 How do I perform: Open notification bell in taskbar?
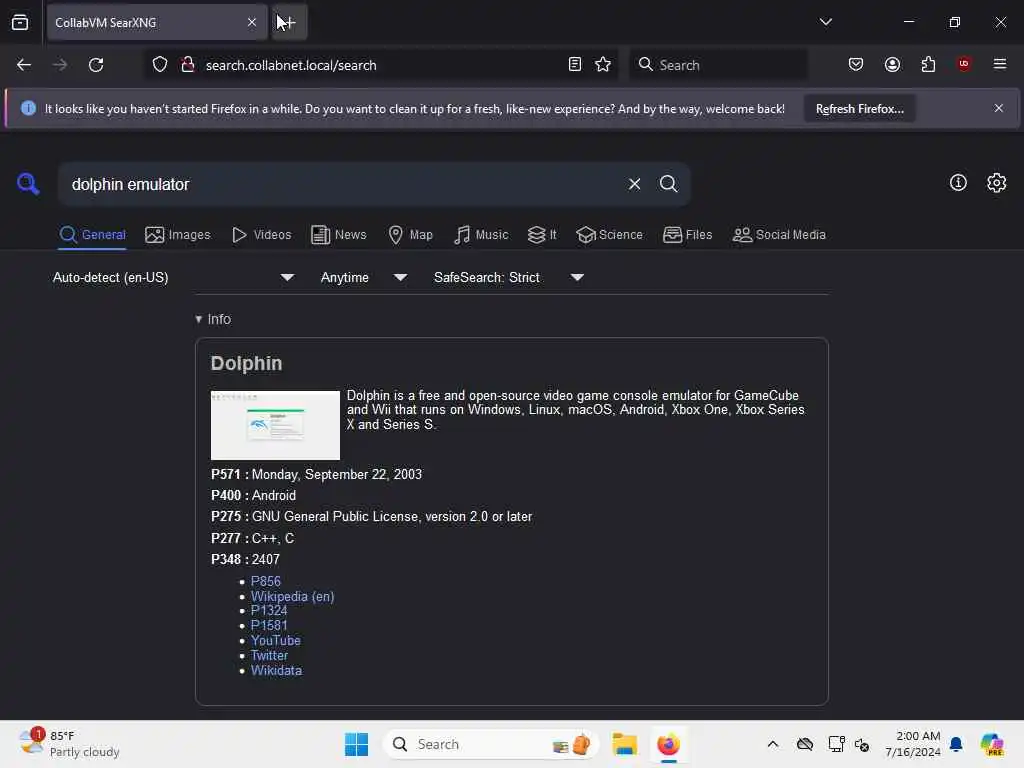[x=956, y=744]
